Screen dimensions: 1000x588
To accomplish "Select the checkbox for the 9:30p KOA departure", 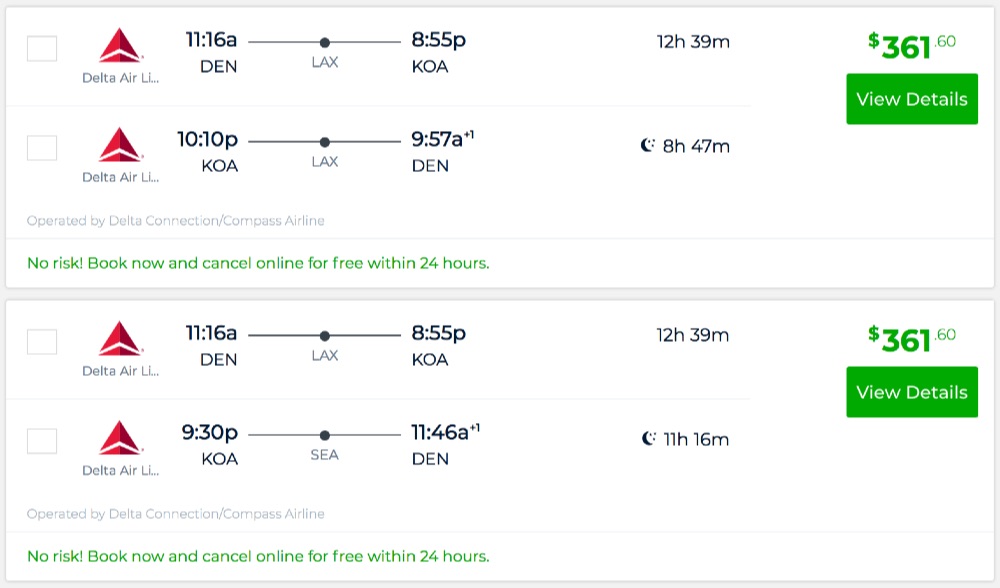I will (x=42, y=441).
